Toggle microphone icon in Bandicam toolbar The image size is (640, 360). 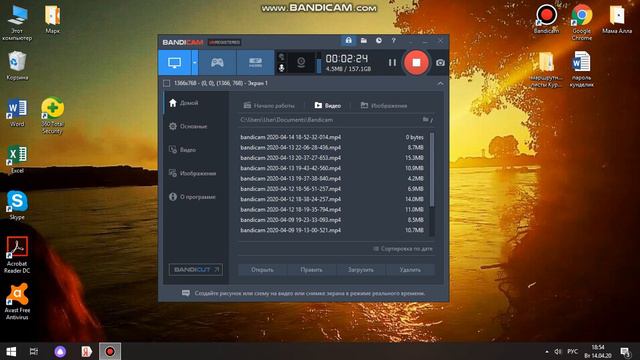tap(281, 68)
